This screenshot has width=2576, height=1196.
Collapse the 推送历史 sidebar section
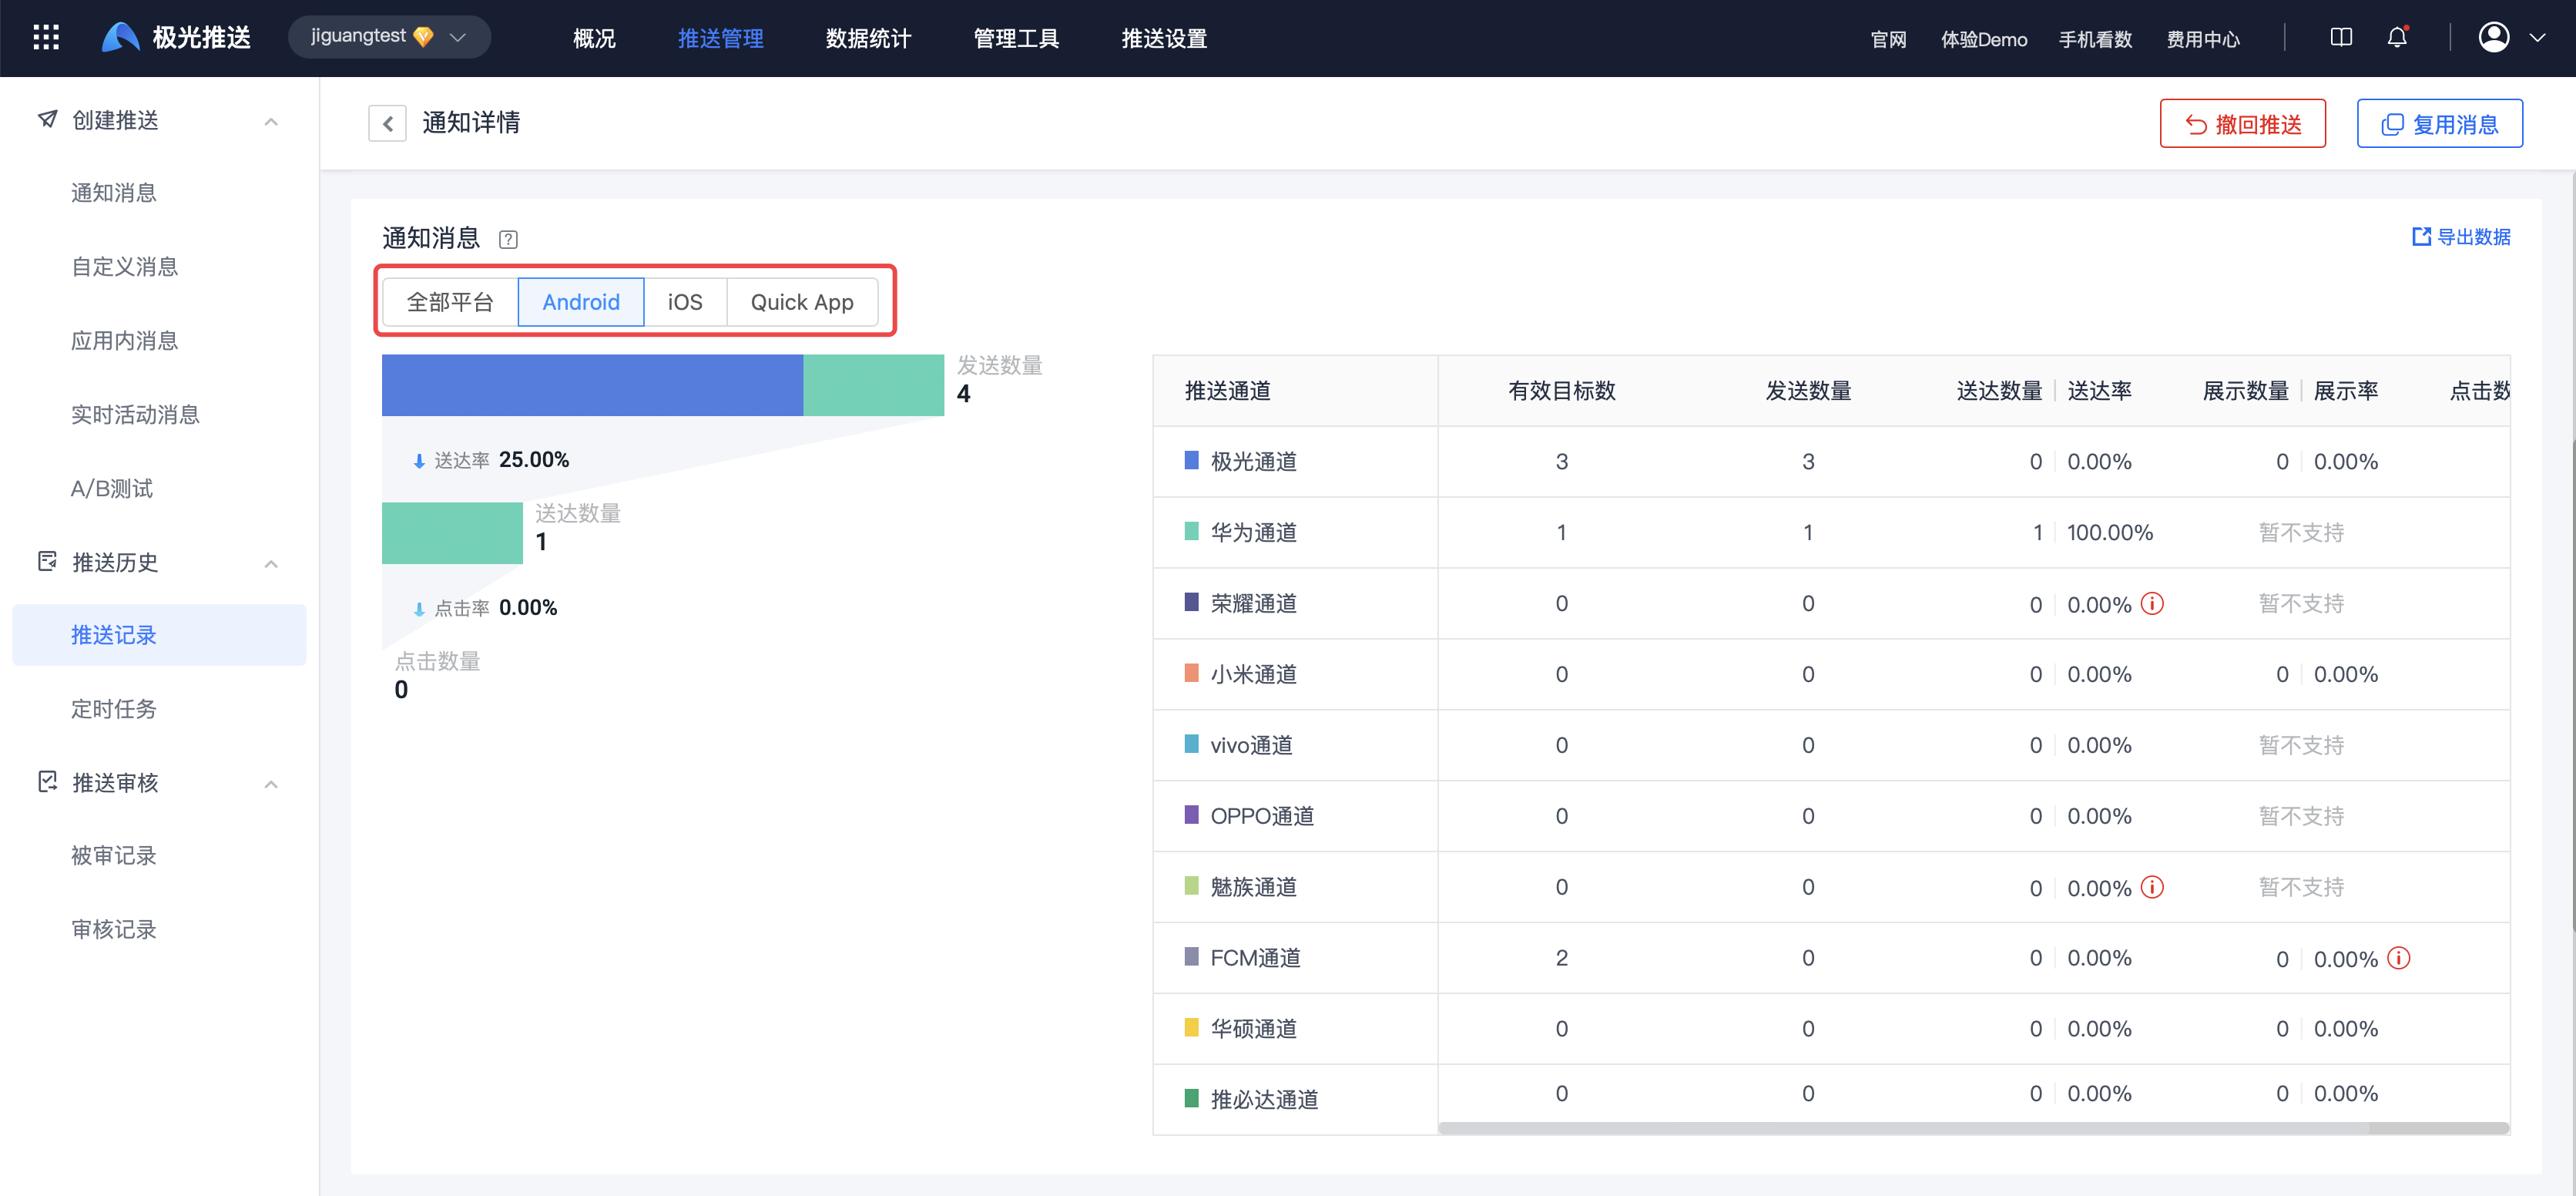tap(271, 563)
